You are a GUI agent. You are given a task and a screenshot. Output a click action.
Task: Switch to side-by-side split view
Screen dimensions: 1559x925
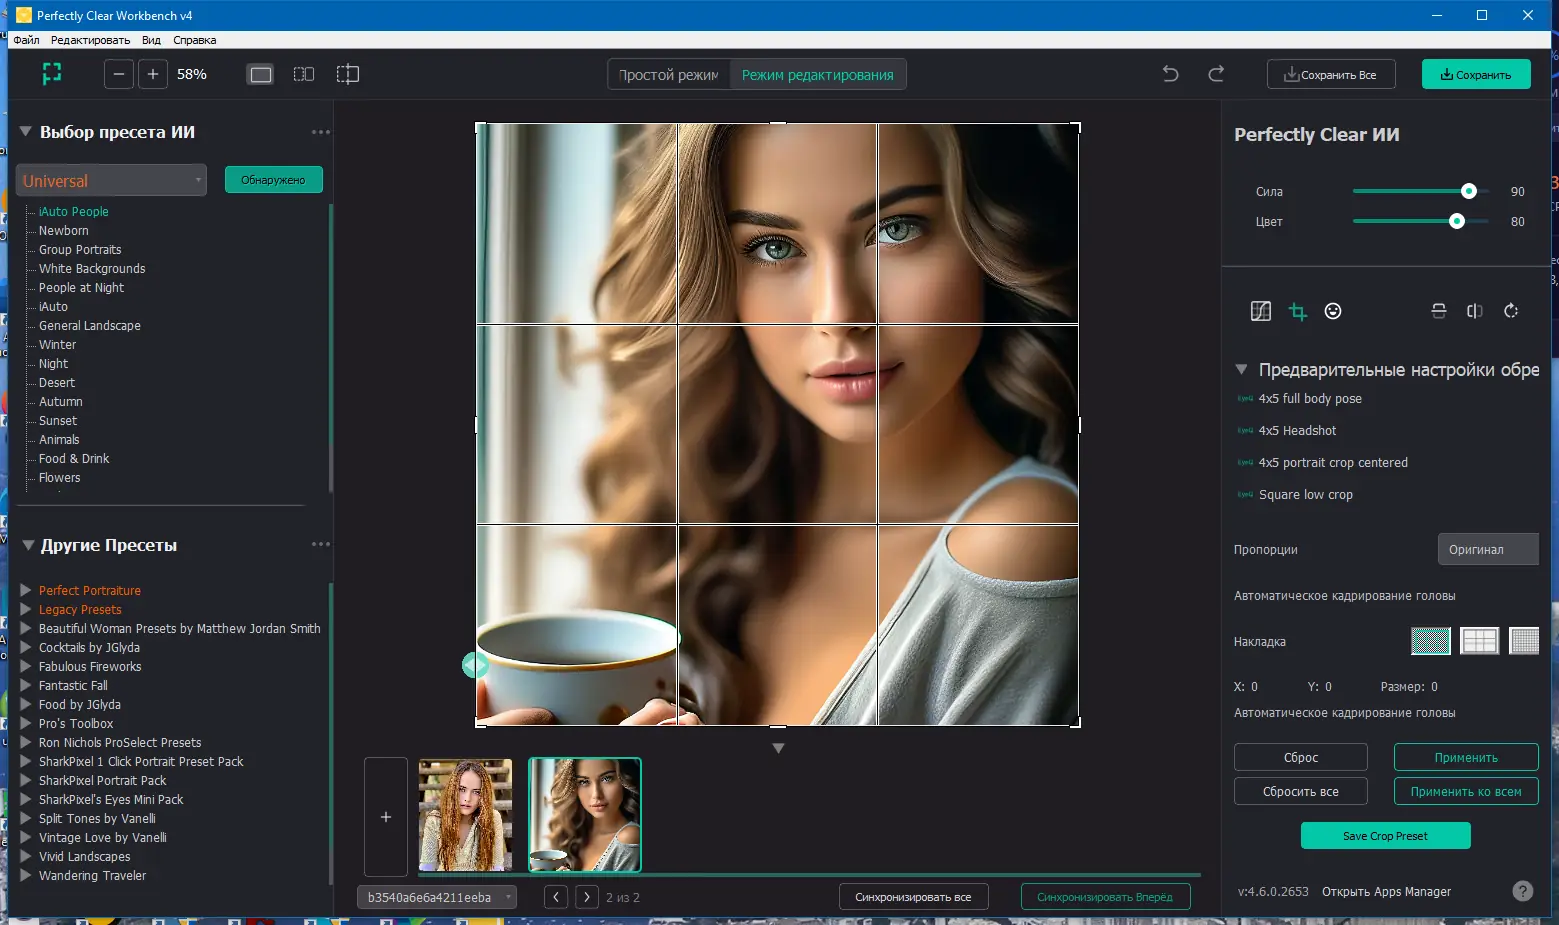(304, 74)
